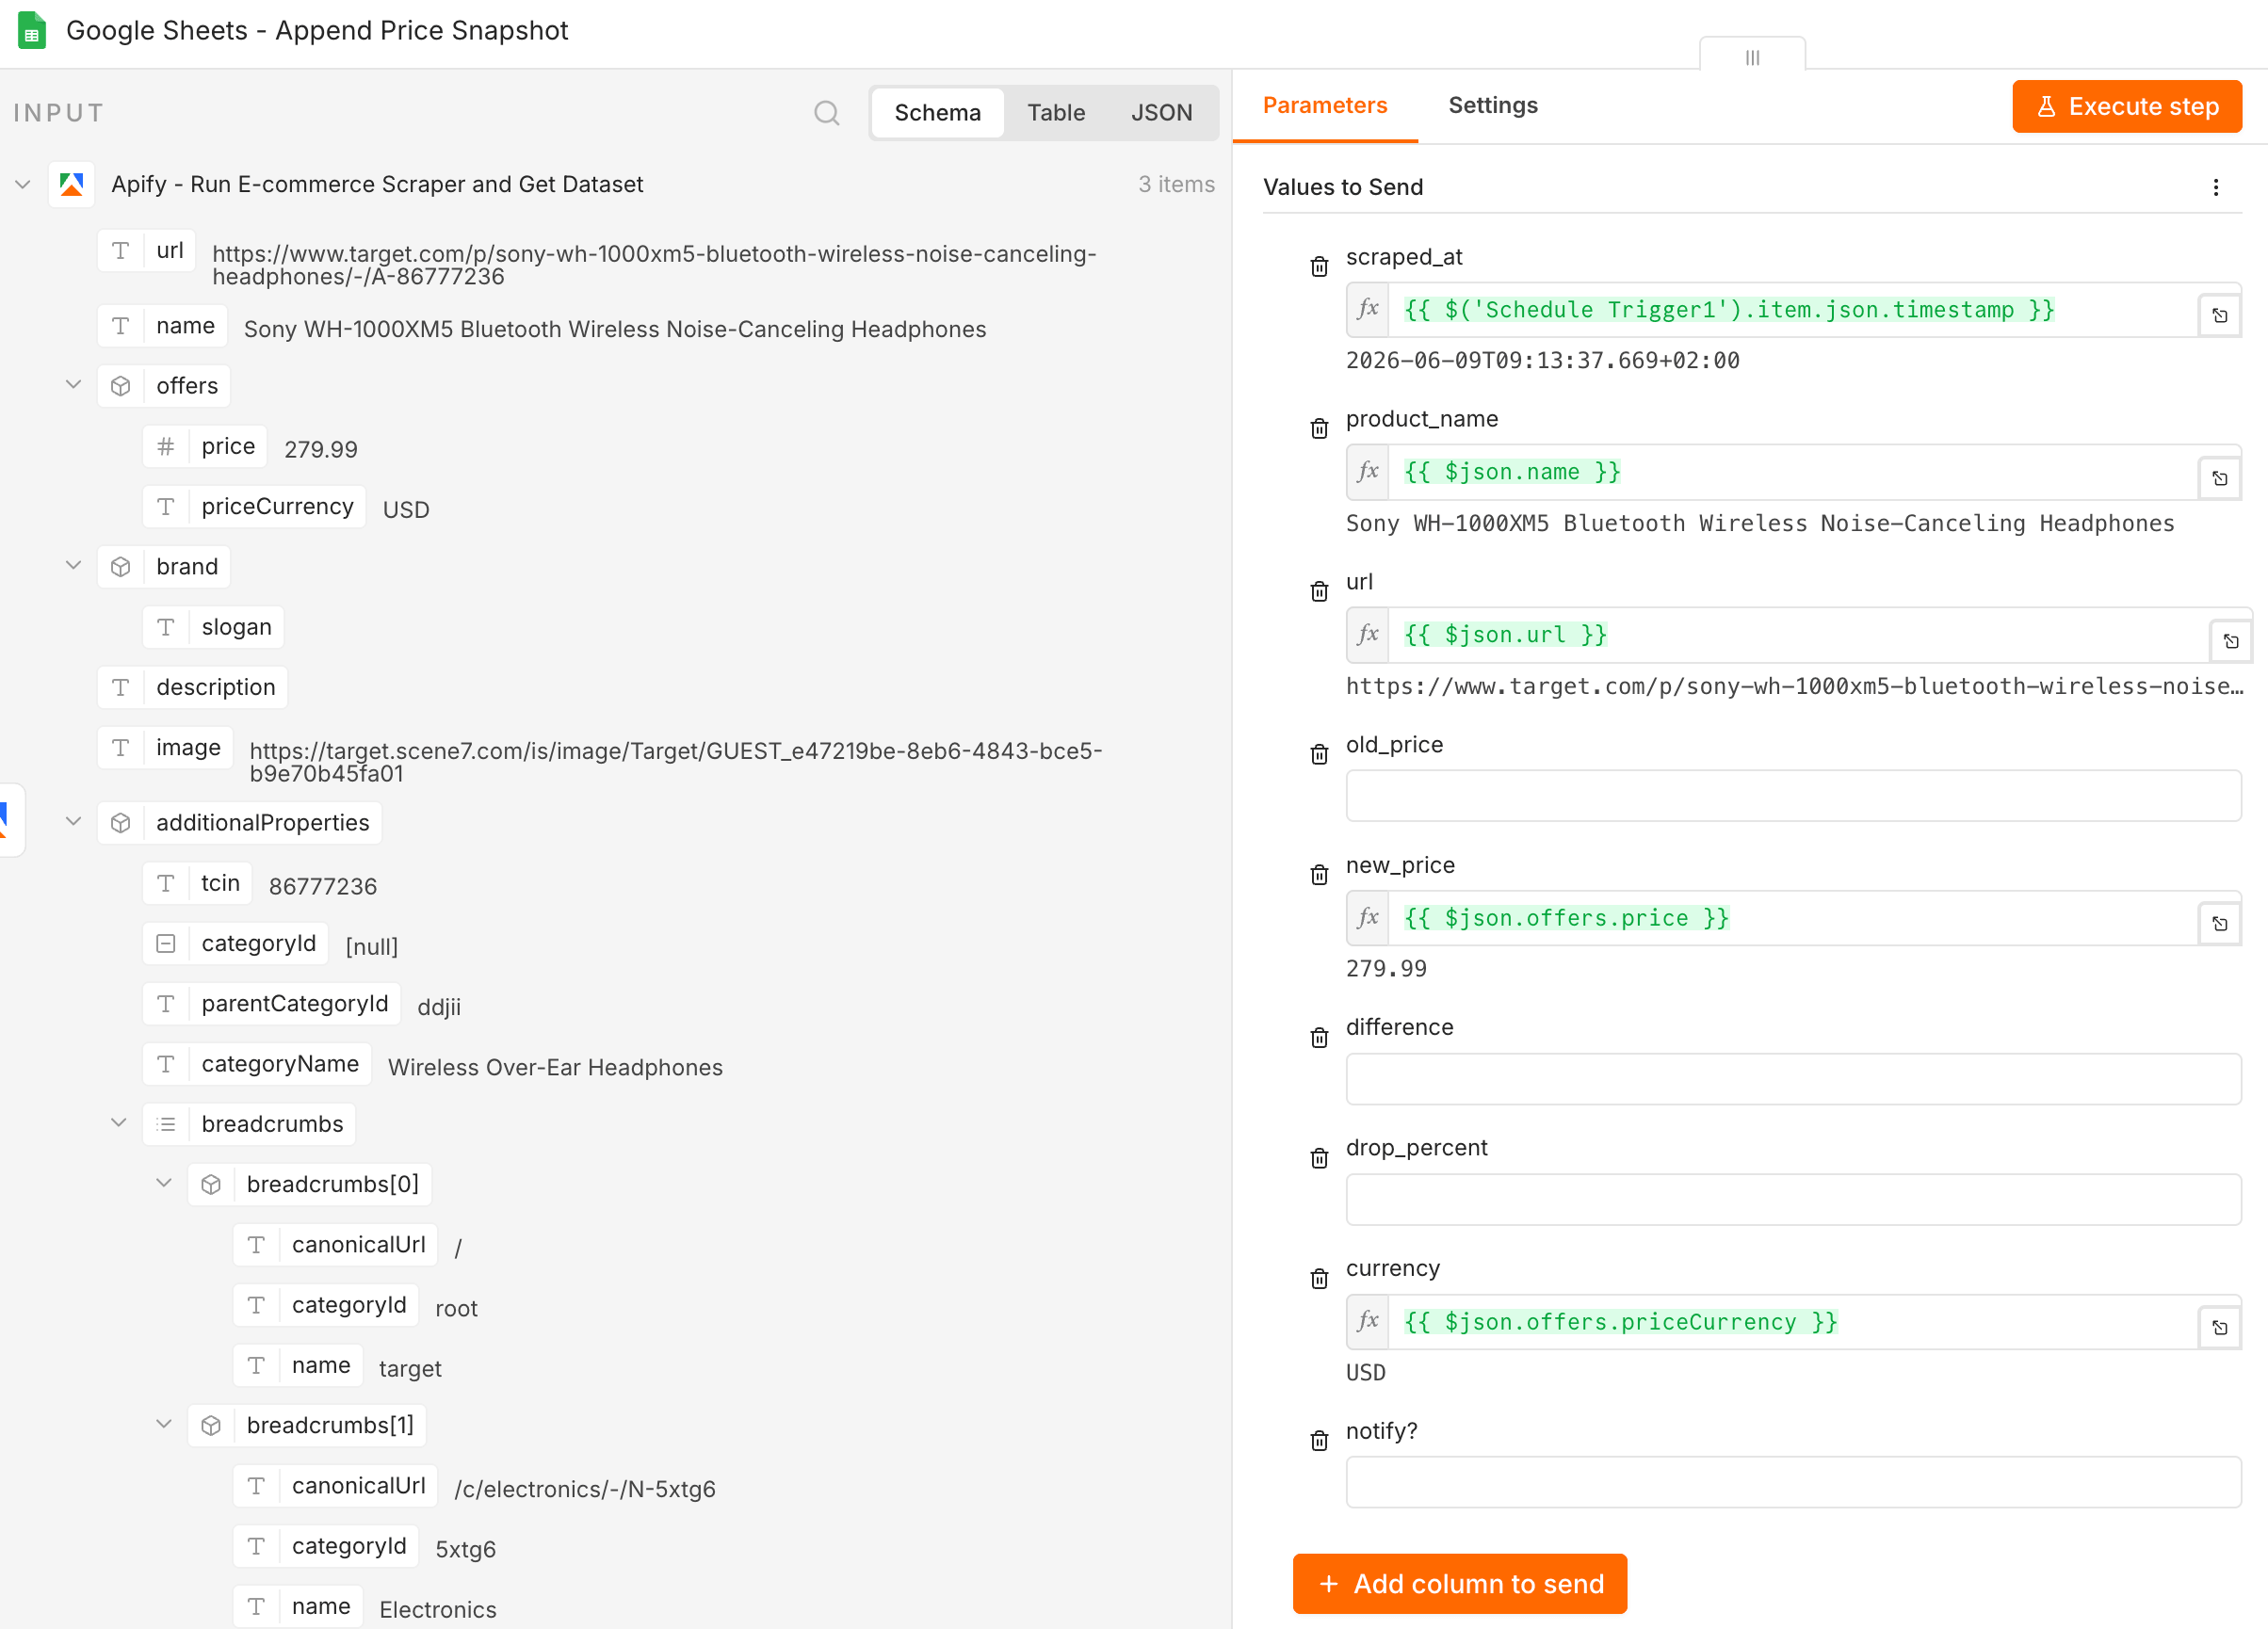Select the parentCategoryId field pill
The height and width of the screenshot is (1629, 2268).
(x=272, y=1003)
